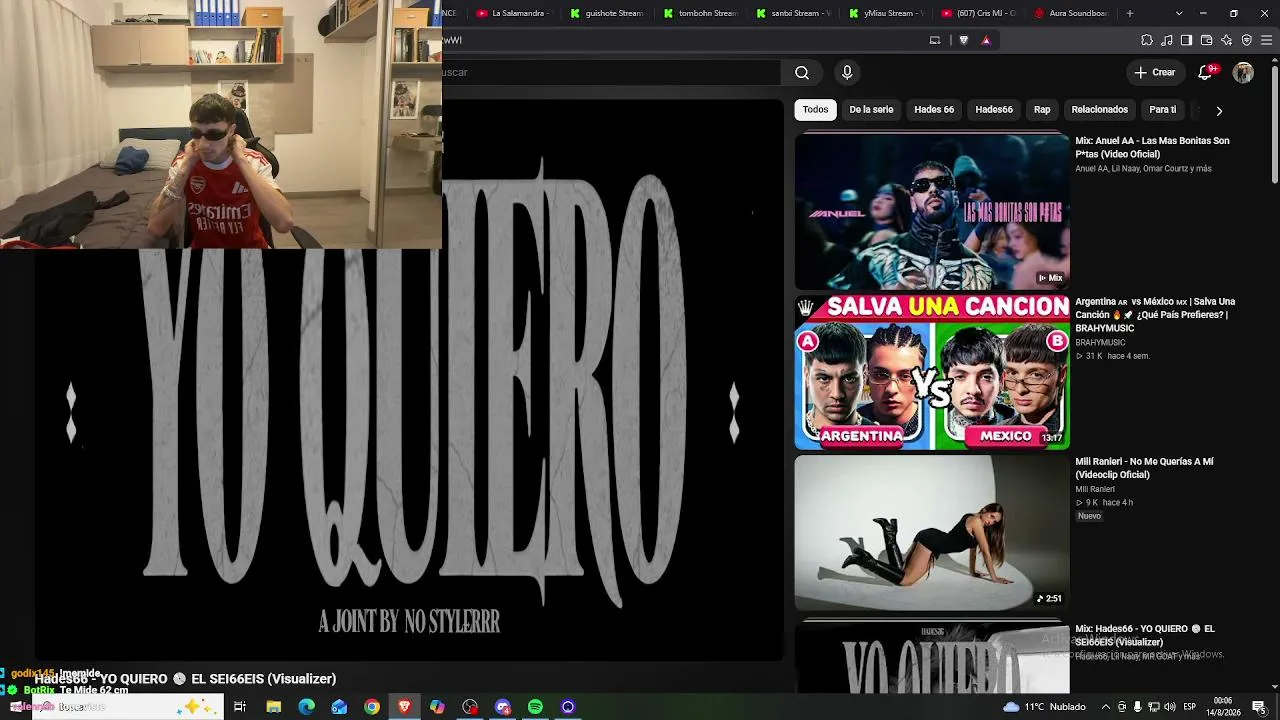Open Outlook mail app from the taskbar
This screenshot has height=720, width=1280.
point(339,707)
